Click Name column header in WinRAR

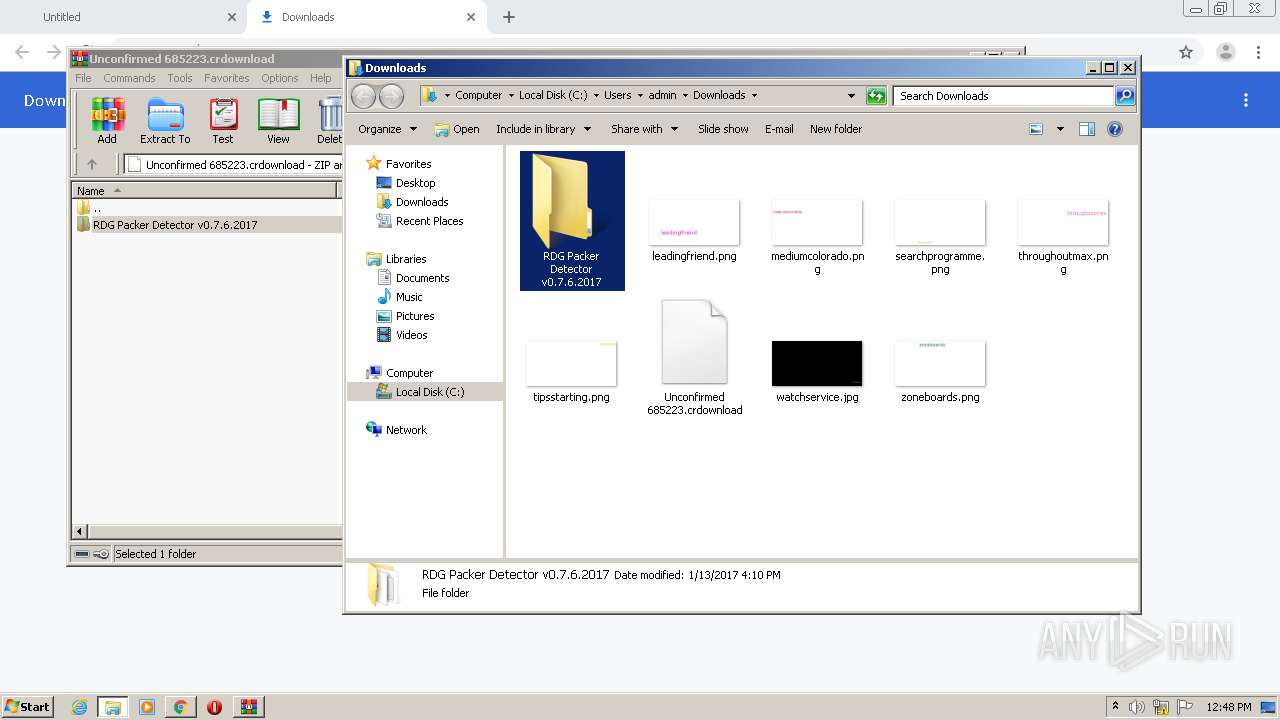205,190
